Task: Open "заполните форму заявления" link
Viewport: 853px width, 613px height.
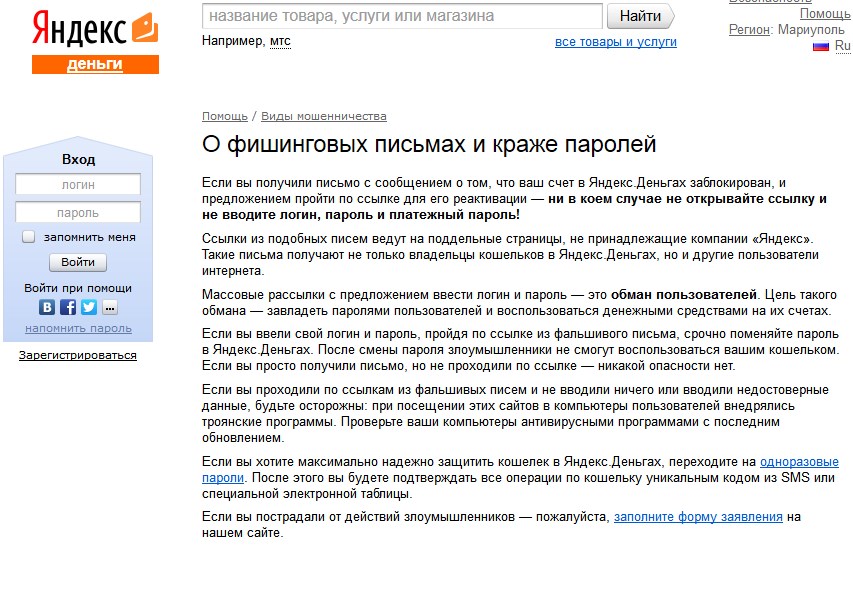Action: [x=699, y=517]
